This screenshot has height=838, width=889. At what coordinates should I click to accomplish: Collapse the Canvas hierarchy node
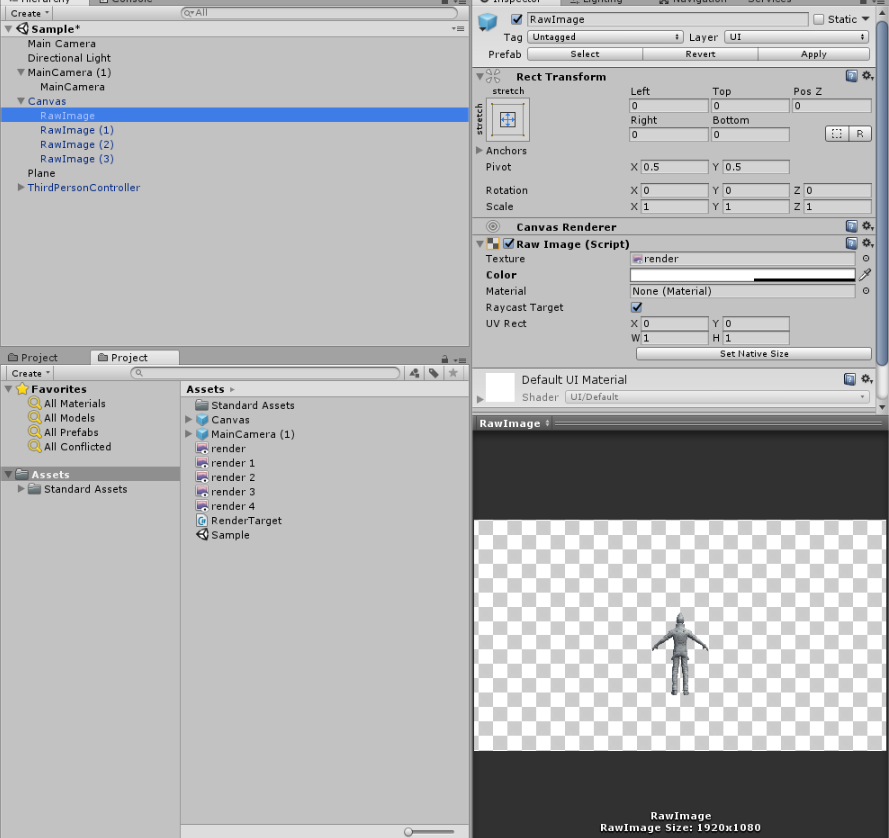21,101
